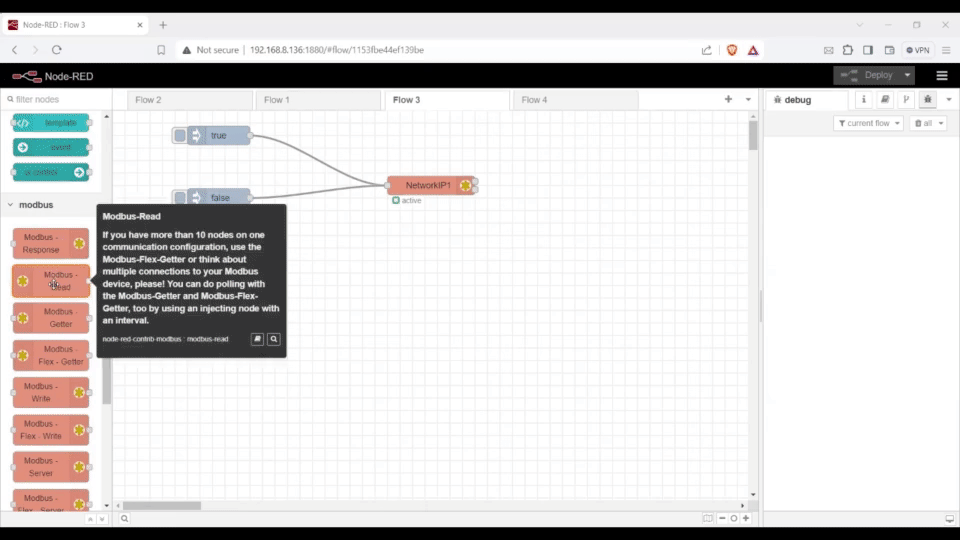Image resolution: width=960 pixels, height=540 pixels.
Task: Open the info sidebar tab icon
Action: (x=864, y=100)
